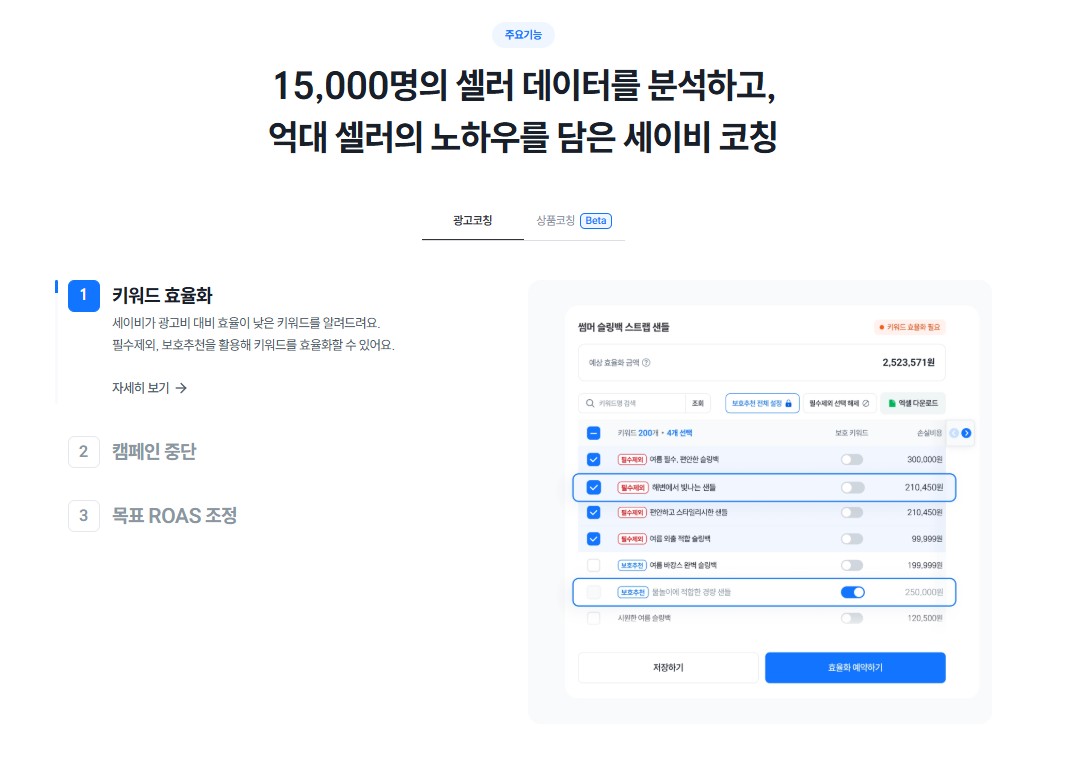Expand step 2 캠페인 중단
Viewport: 1077px width, 759px height.
tap(133, 451)
